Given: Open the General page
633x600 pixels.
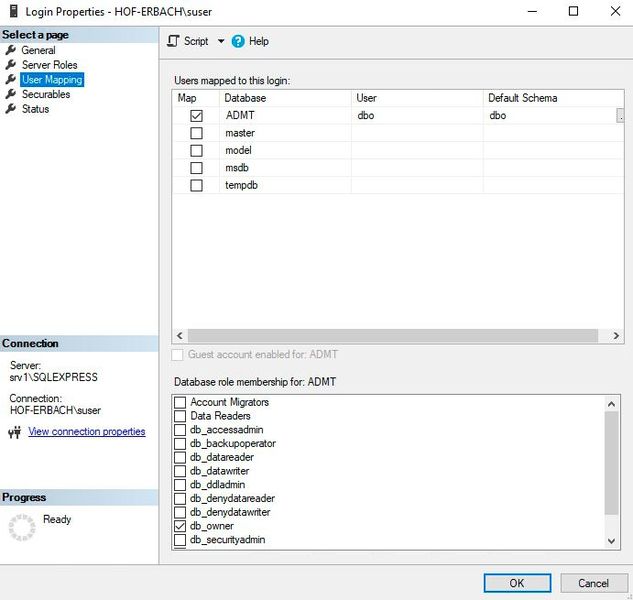Looking at the screenshot, I should coord(38,50).
